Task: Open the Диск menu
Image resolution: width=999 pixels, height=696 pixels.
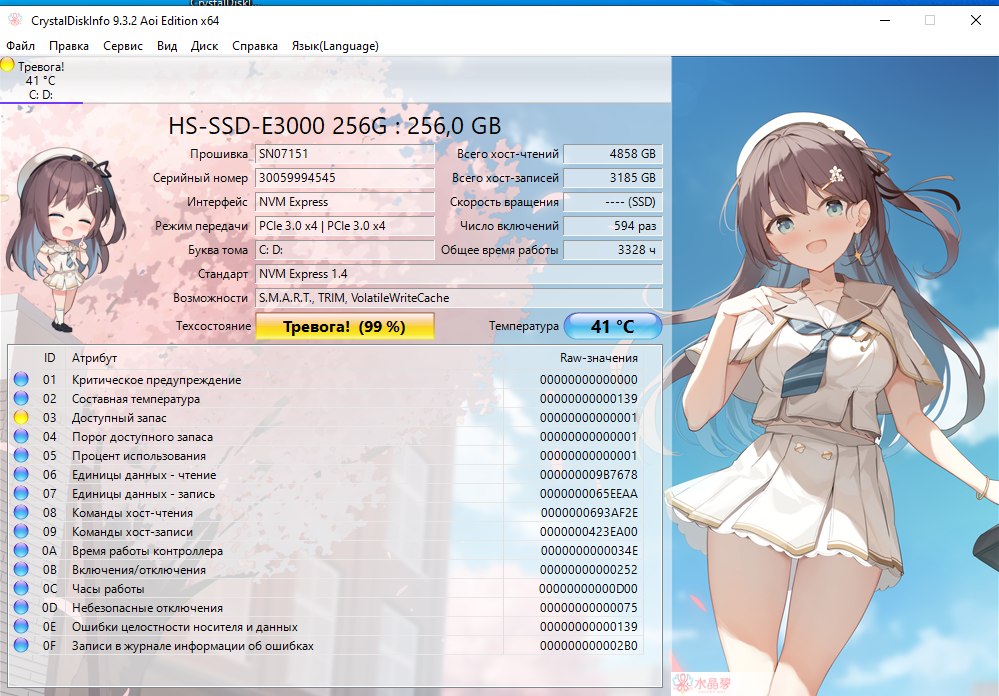Action: click(204, 46)
